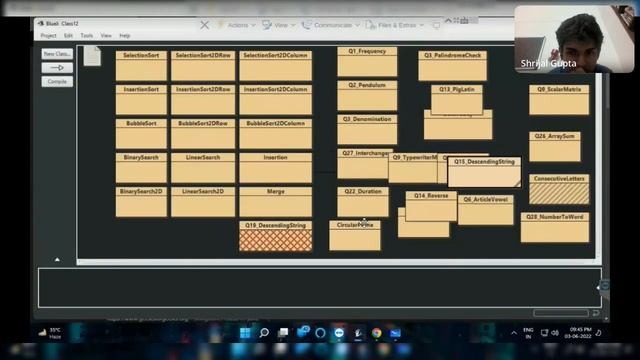Select the BubbleSort class box
Screen dimensions: 640x360
(x=141, y=133)
